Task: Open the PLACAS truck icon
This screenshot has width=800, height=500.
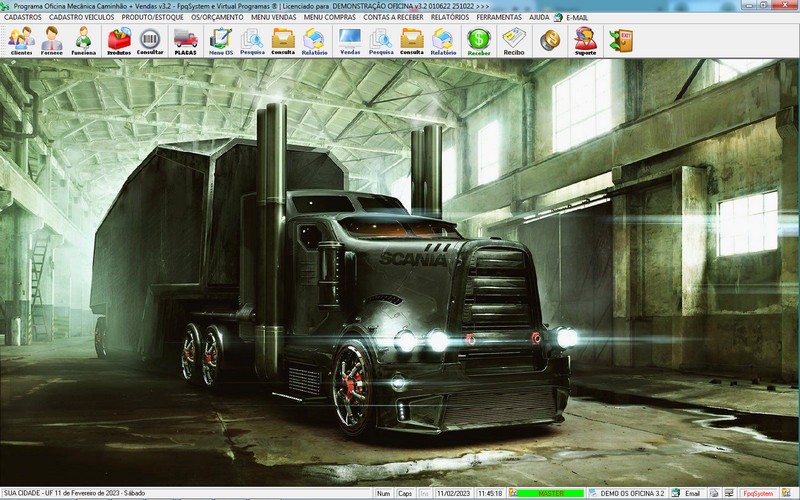Action: (x=185, y=41)
